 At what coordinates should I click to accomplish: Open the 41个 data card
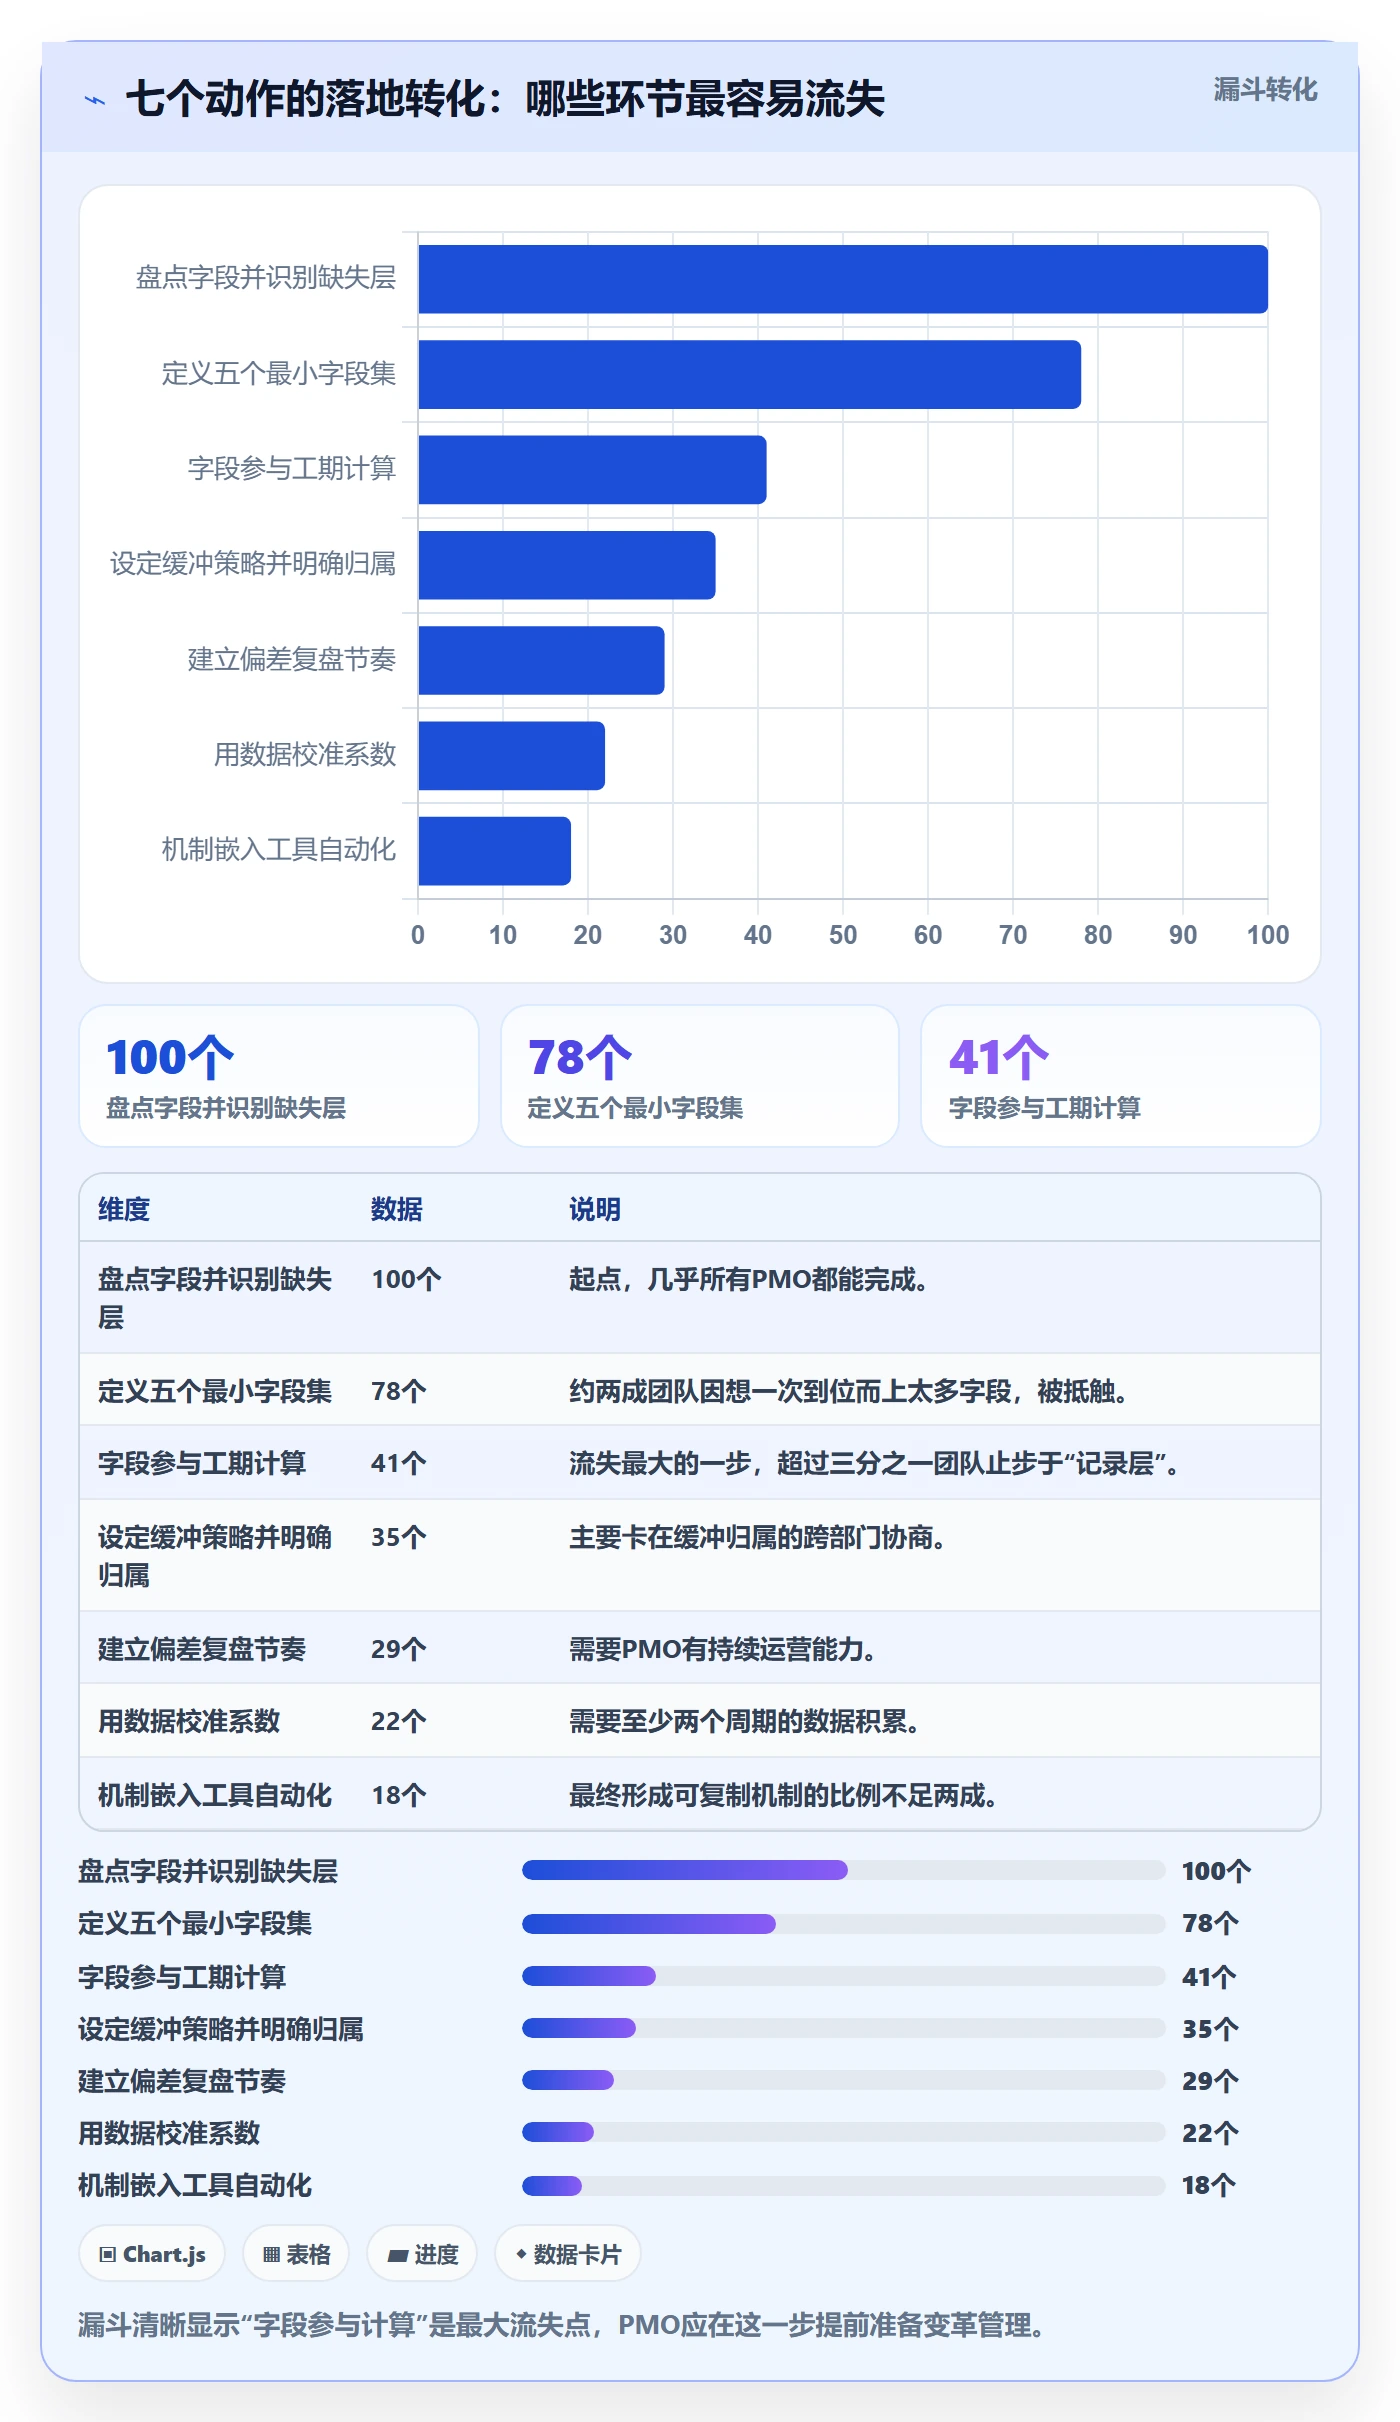pos(1121,1076)
